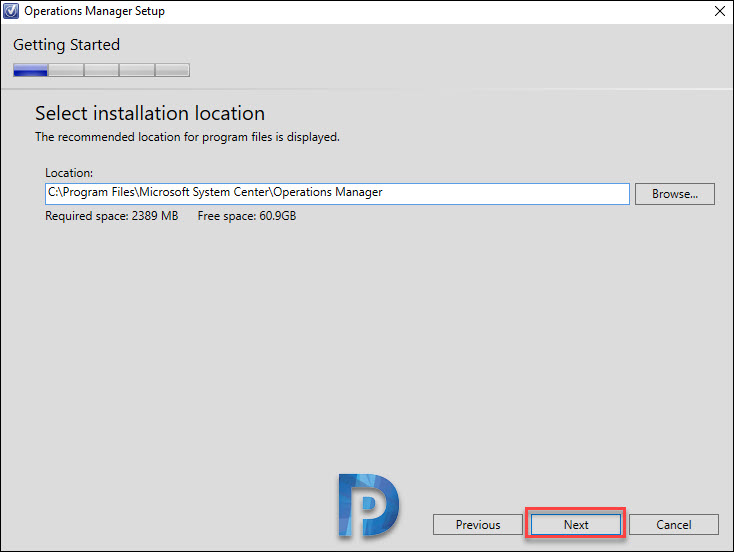Click the 'Free space: 60.9GB' text

(247, 216)
